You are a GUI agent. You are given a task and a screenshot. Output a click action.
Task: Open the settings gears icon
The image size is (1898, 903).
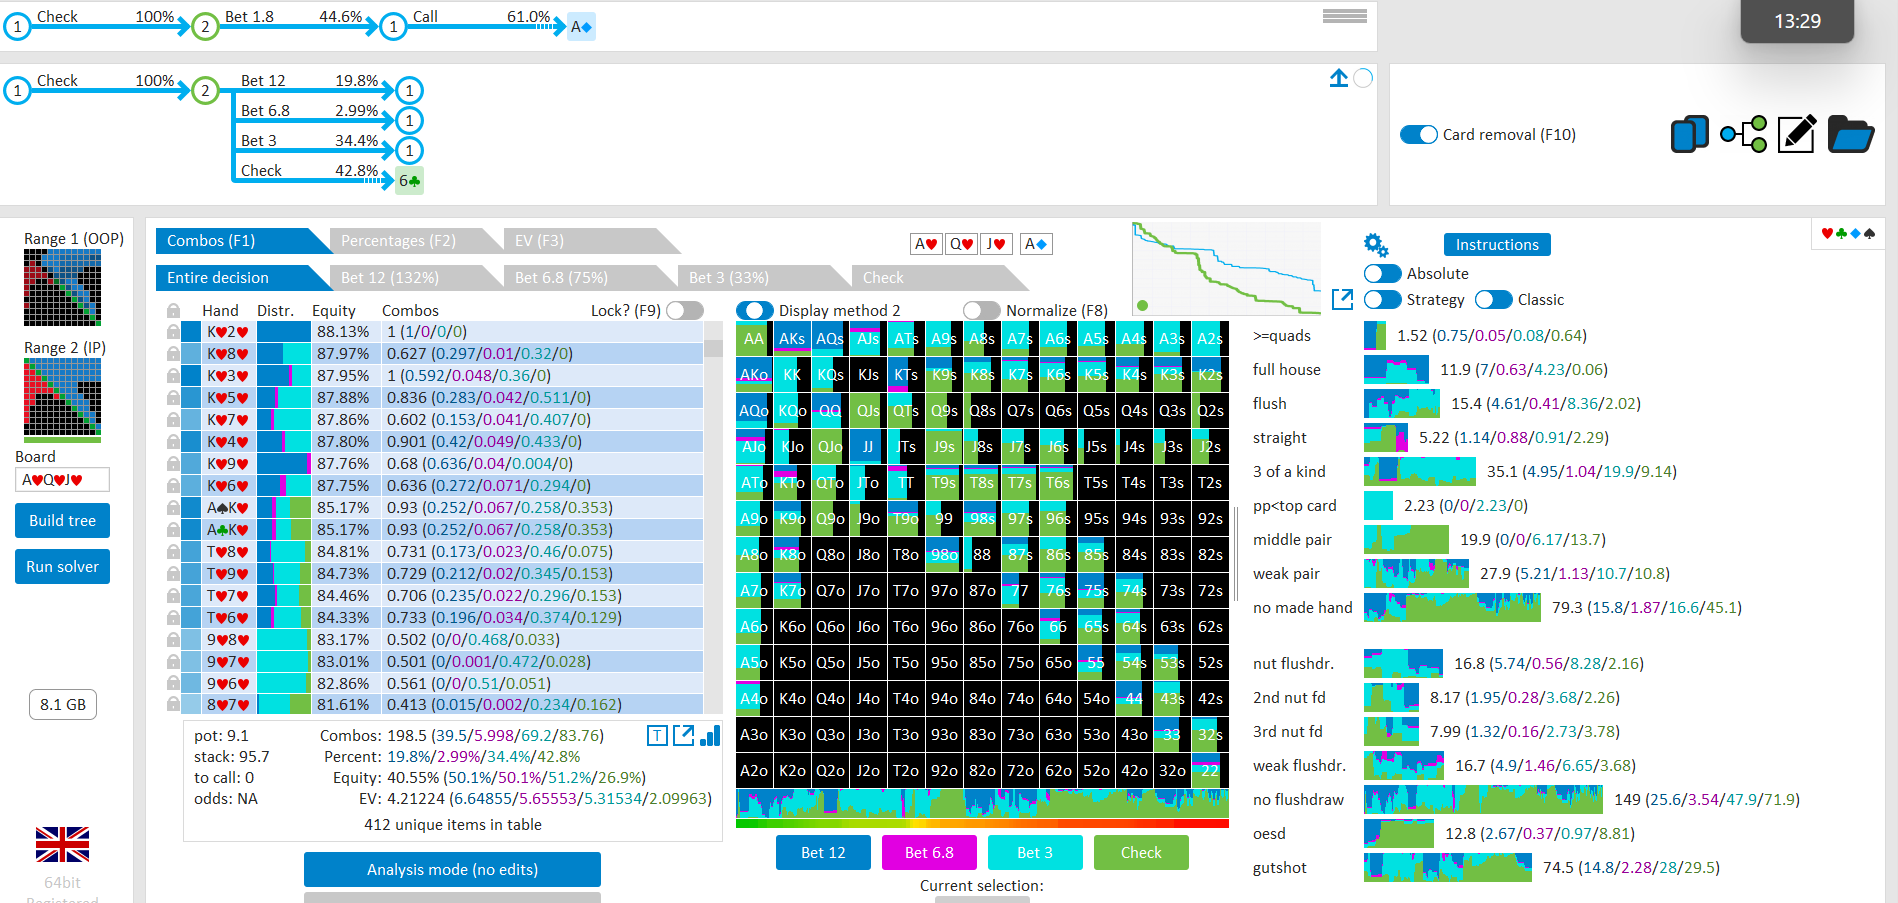pyautogui.click(x=1376, y=245)
